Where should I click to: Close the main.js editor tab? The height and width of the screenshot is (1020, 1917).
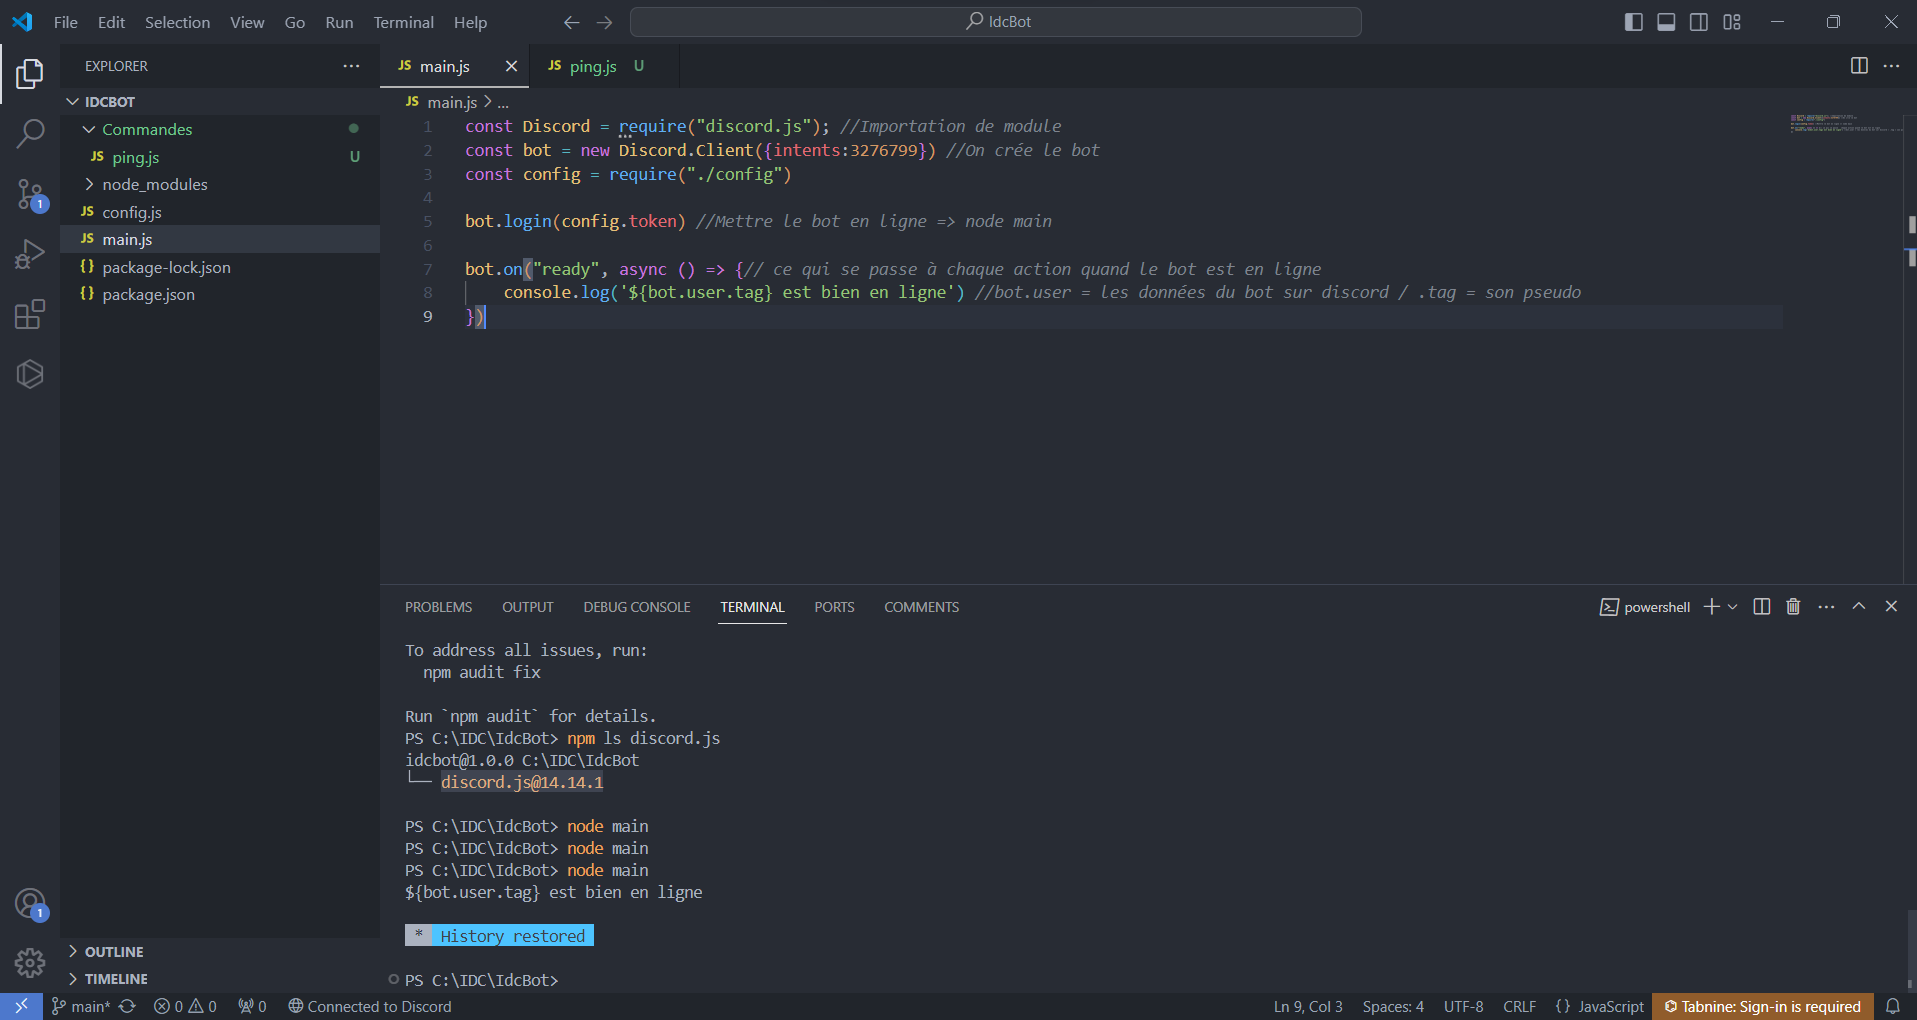511,66
